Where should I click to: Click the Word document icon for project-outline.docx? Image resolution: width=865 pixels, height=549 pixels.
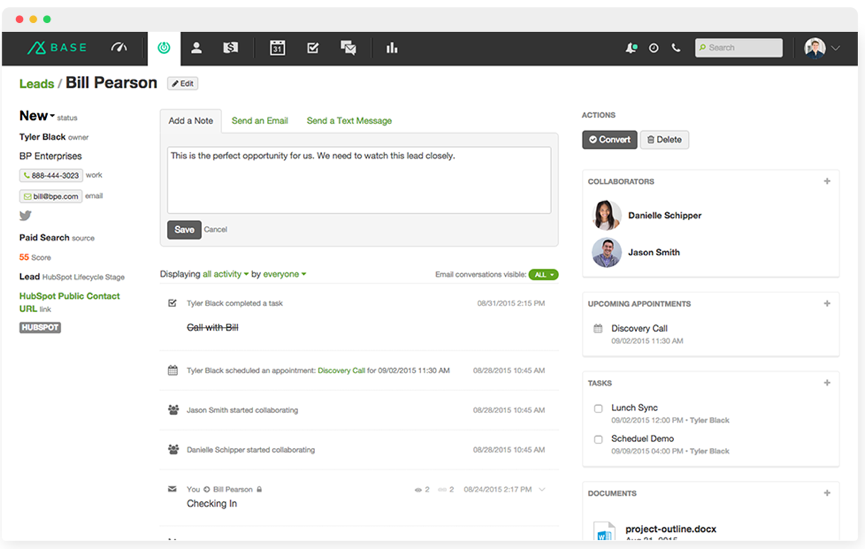pyautogui.click(x=604, y=531)
